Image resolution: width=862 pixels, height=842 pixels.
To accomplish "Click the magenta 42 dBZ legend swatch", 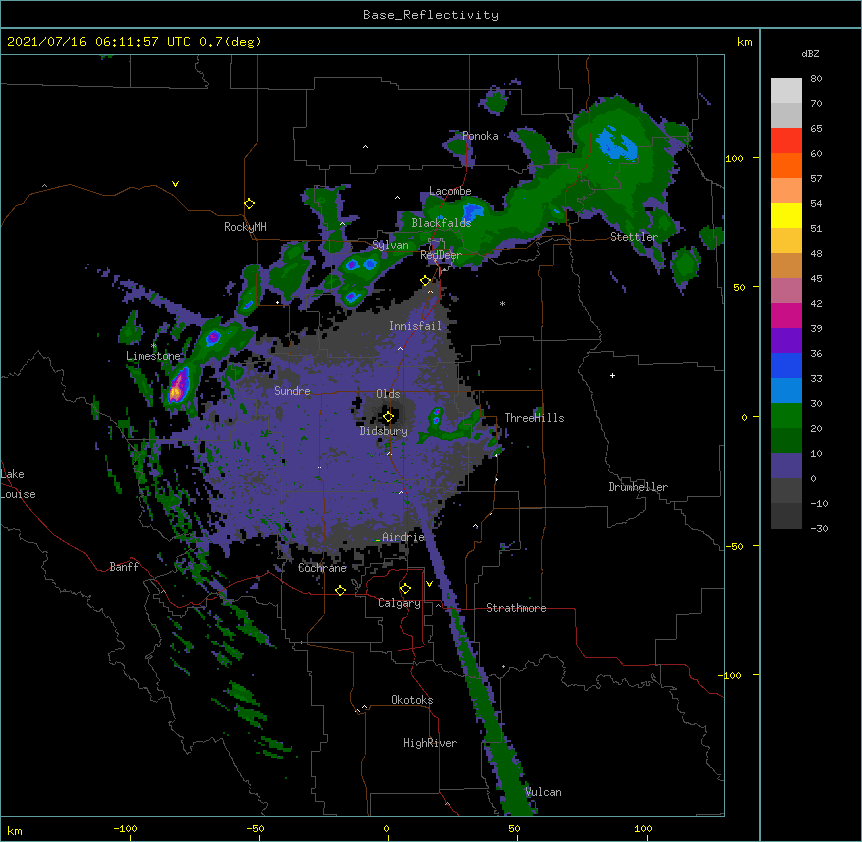I will [x=786, y=315].
